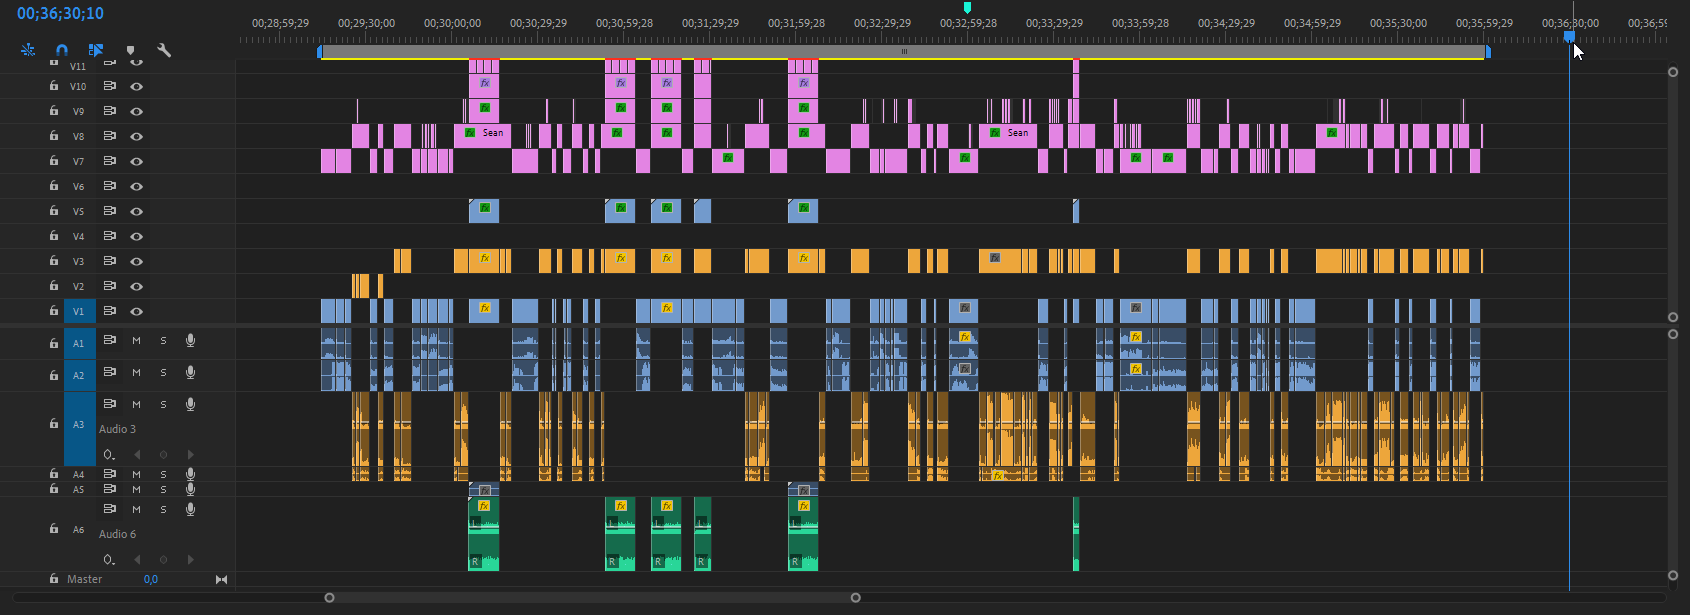Mute audio track A2
Image resolution: width=1690 pixels, height=615 pixels.
point(137,373)
